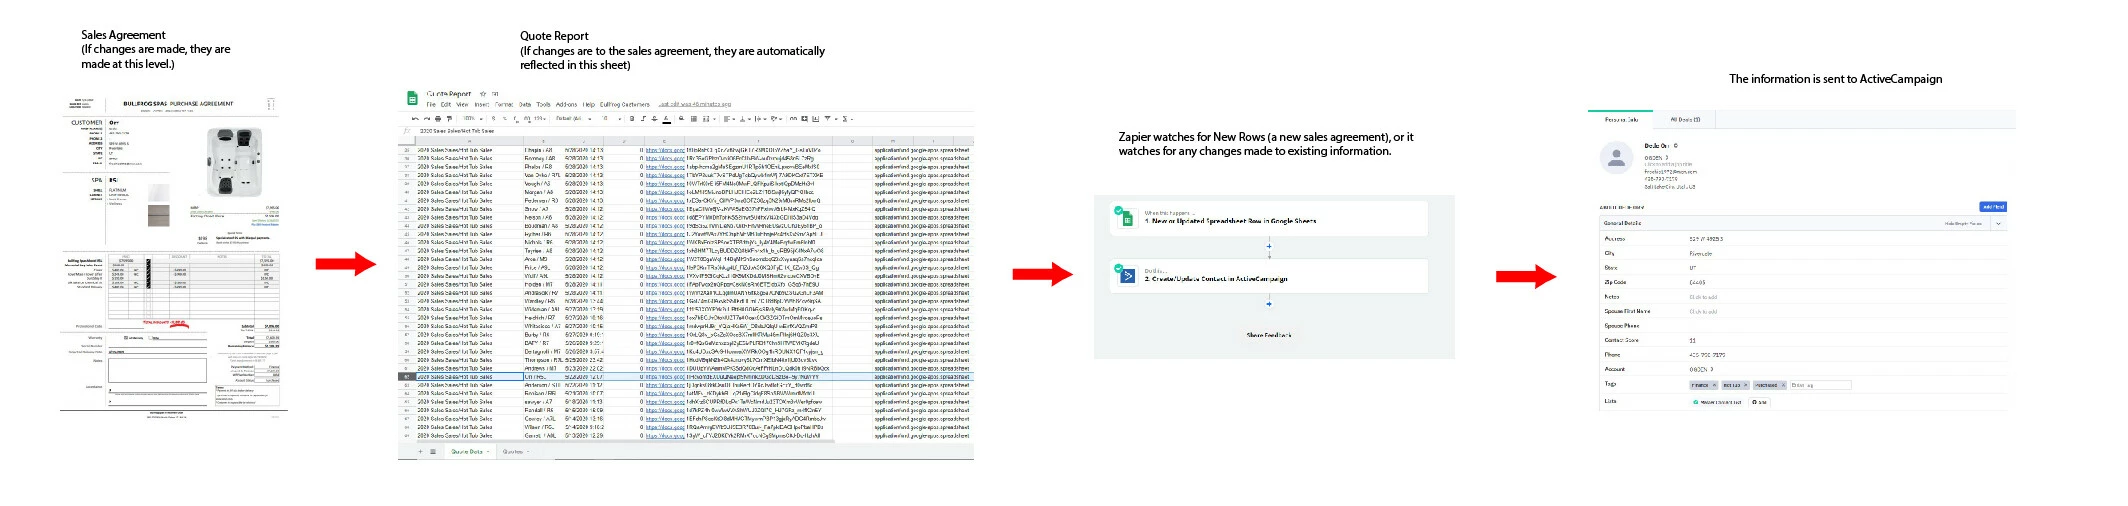
Task: Click the add sheet plus icon
Action: (x=419, y=451)
